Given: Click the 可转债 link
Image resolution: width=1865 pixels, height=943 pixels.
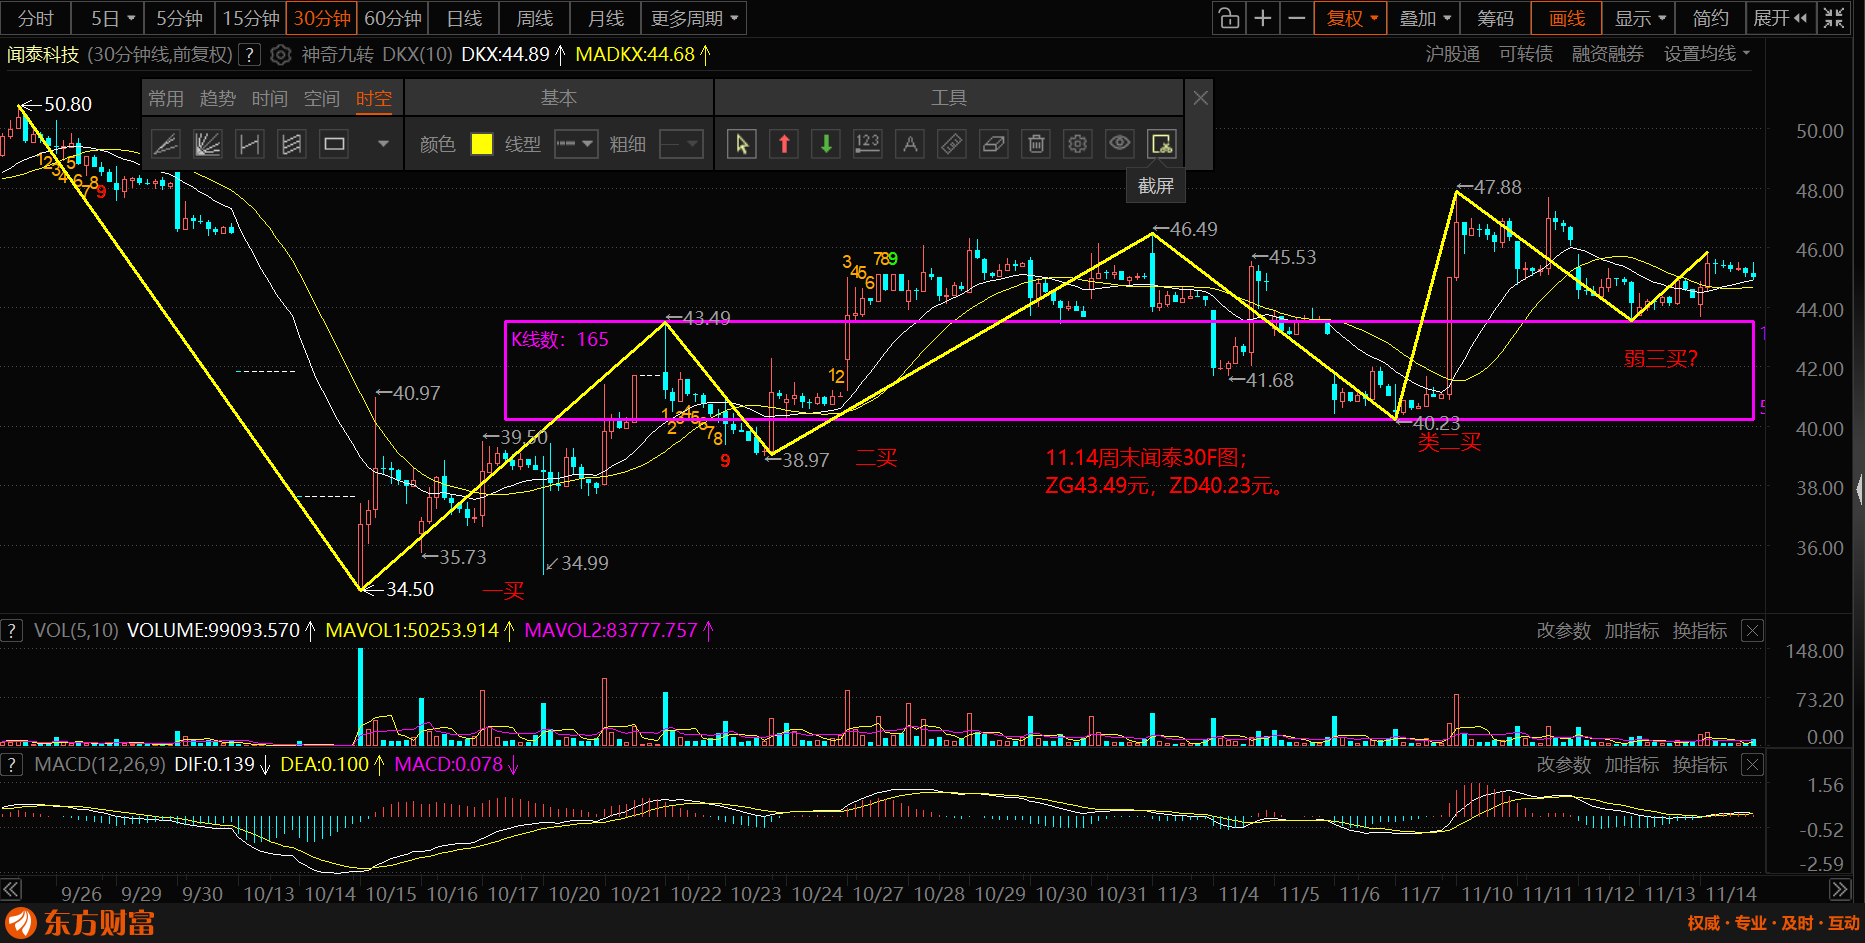Looking at the screenshot, I should [x=1525, y=54].
